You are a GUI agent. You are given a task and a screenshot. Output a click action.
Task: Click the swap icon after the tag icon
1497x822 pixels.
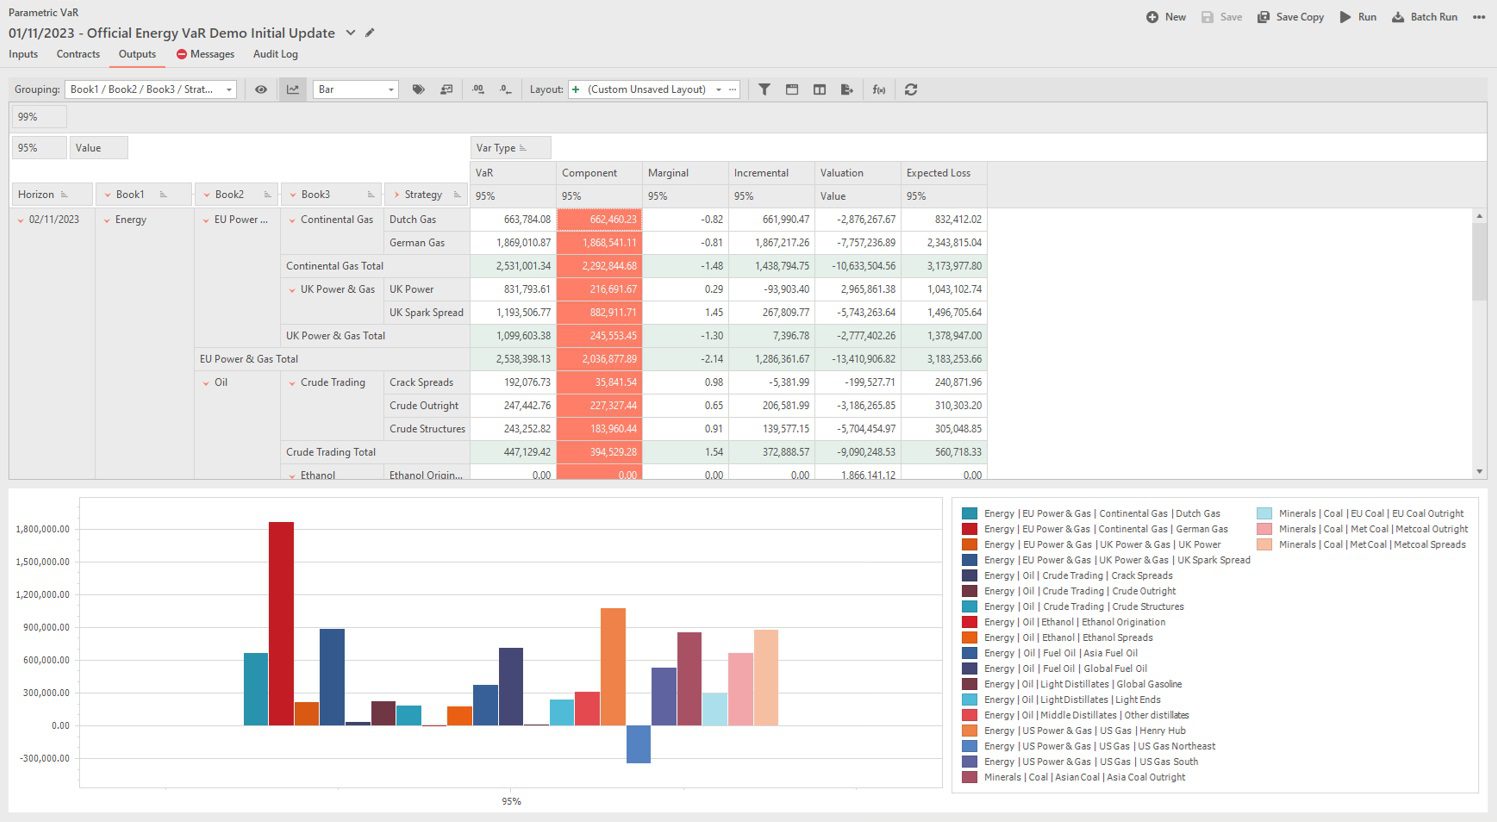pyautogui.click(x=446, y=89)
